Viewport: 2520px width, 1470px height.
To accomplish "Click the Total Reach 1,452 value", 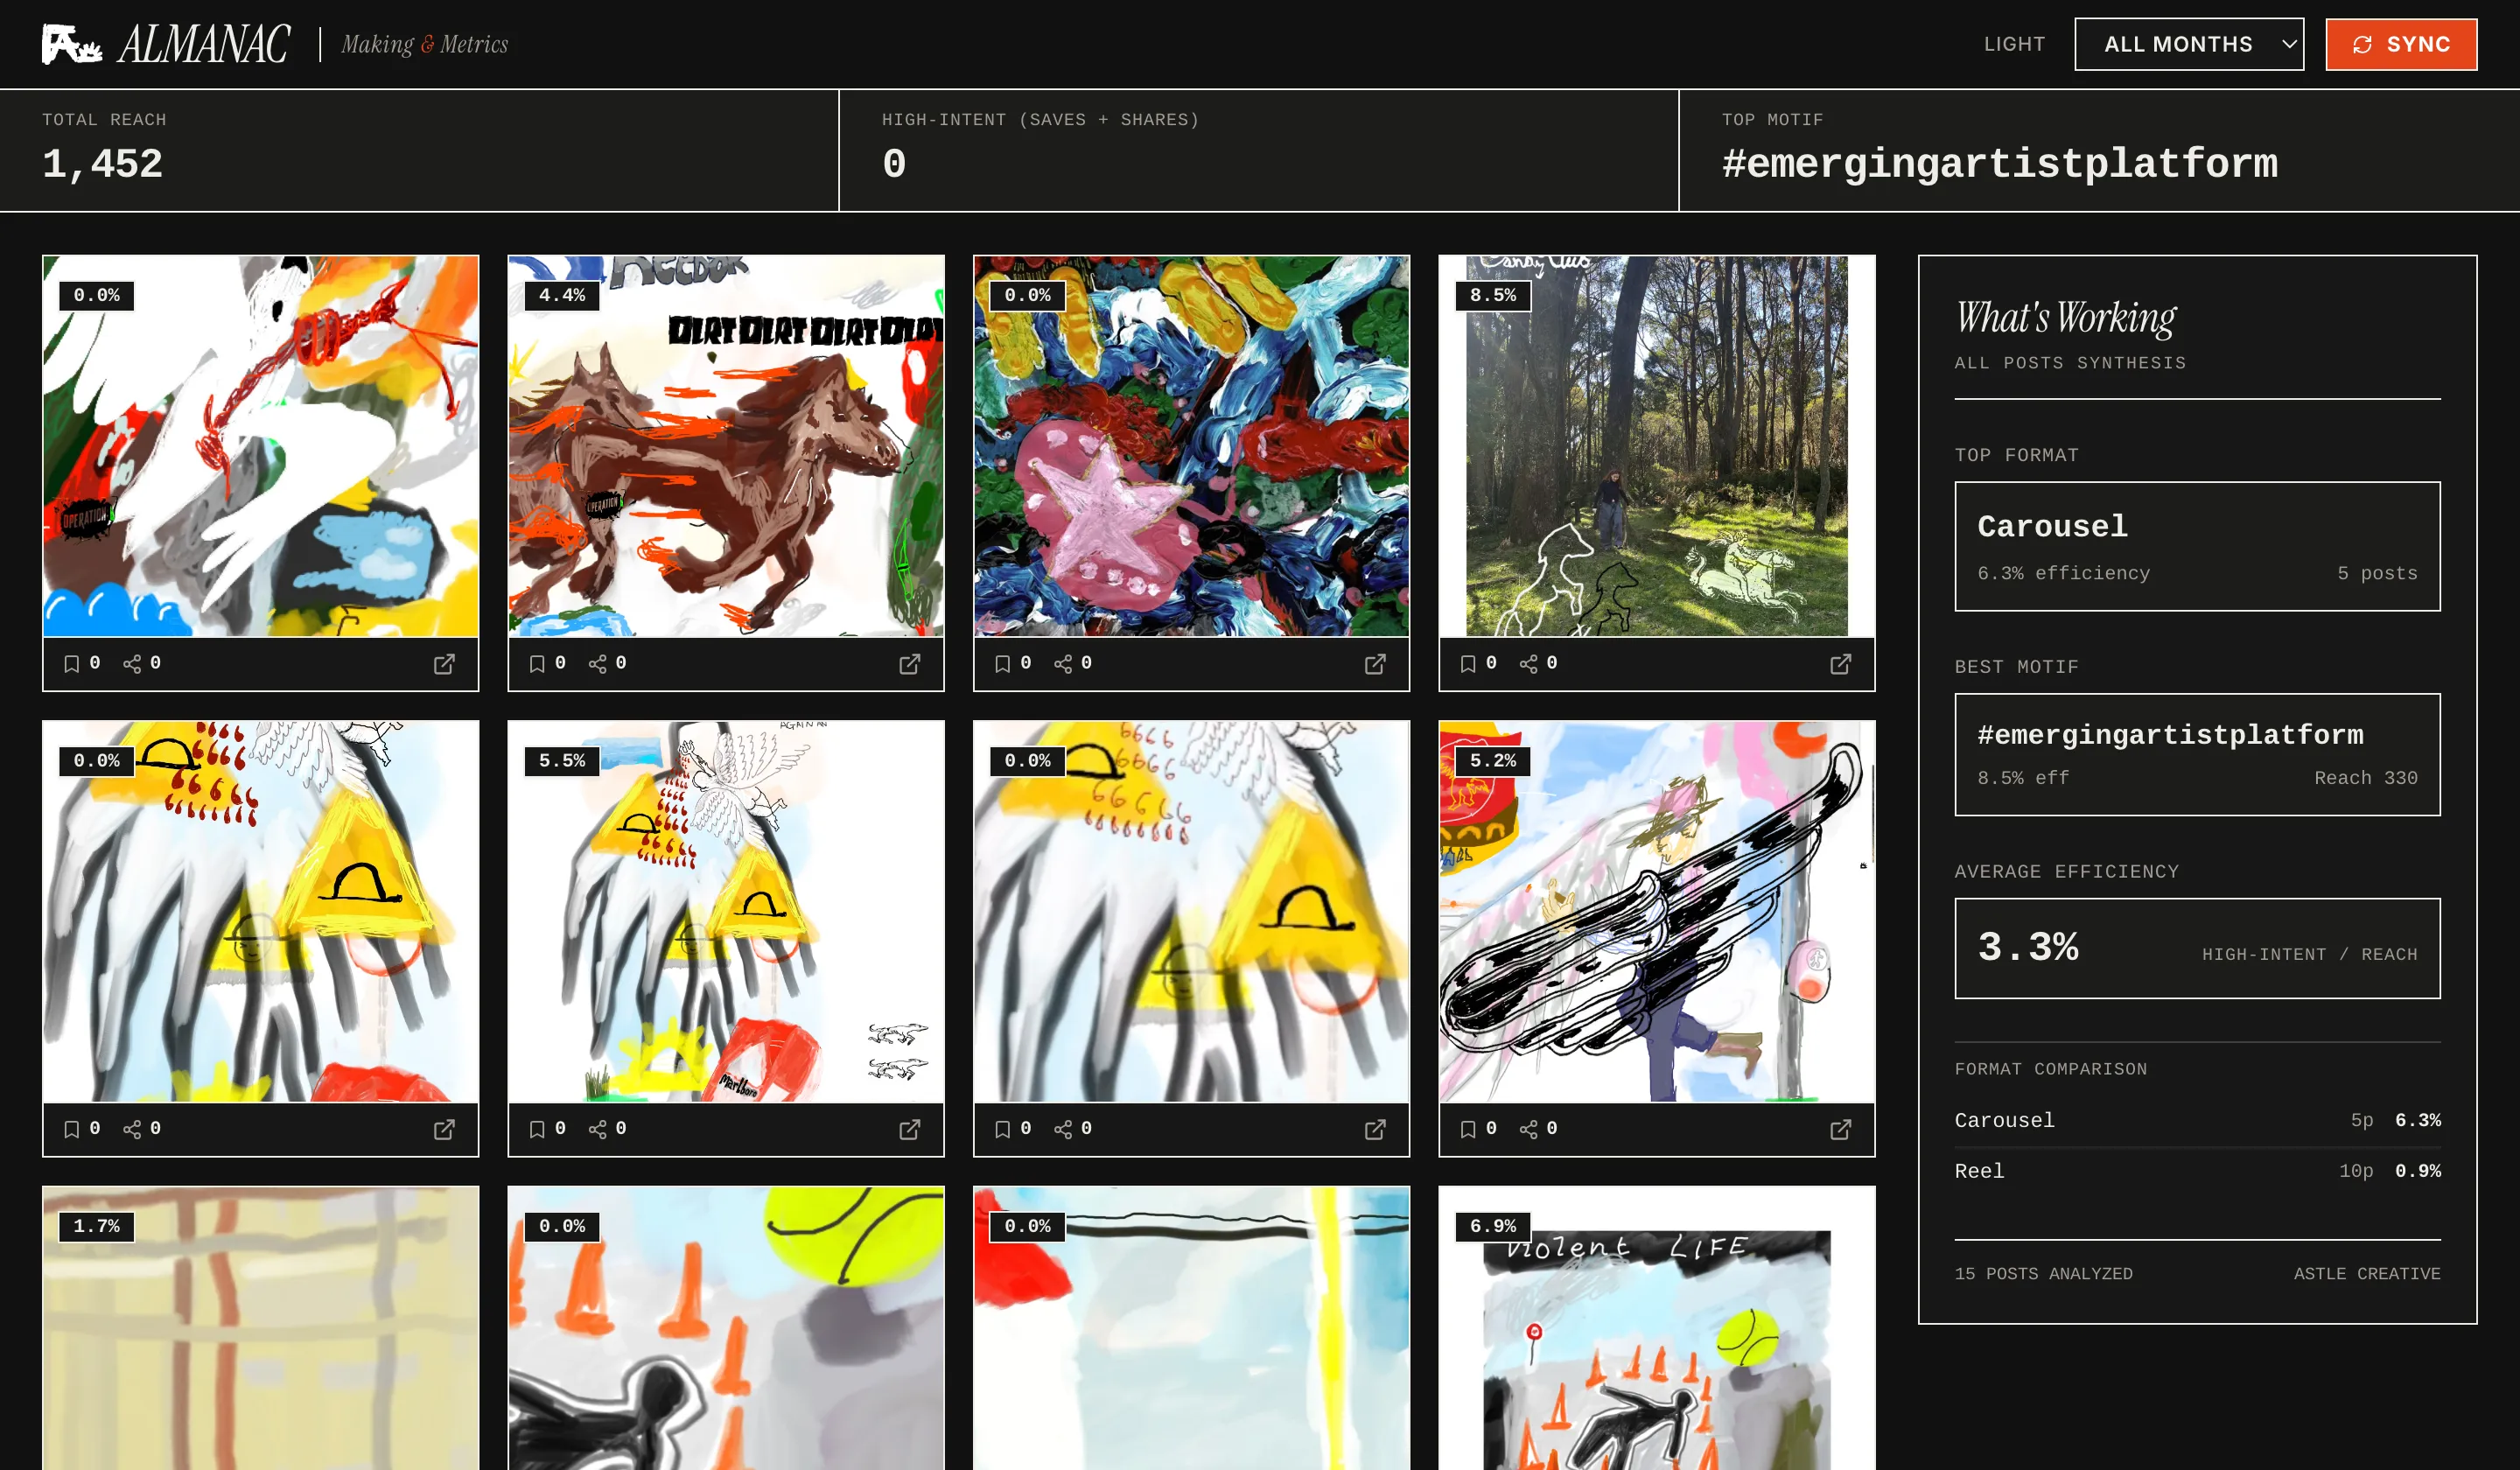I will (x=102, y=164).
